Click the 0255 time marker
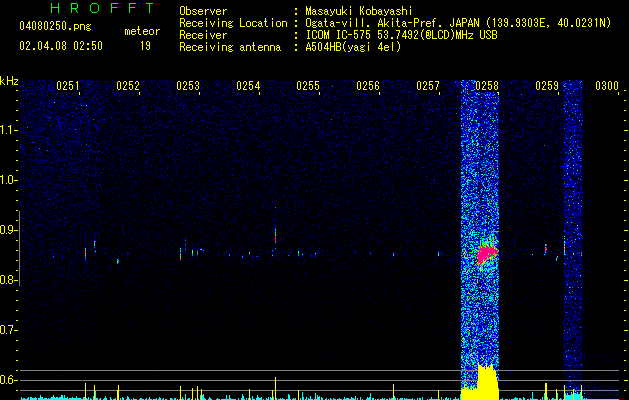Screen dimensions: 629x400 pos(308,86)
